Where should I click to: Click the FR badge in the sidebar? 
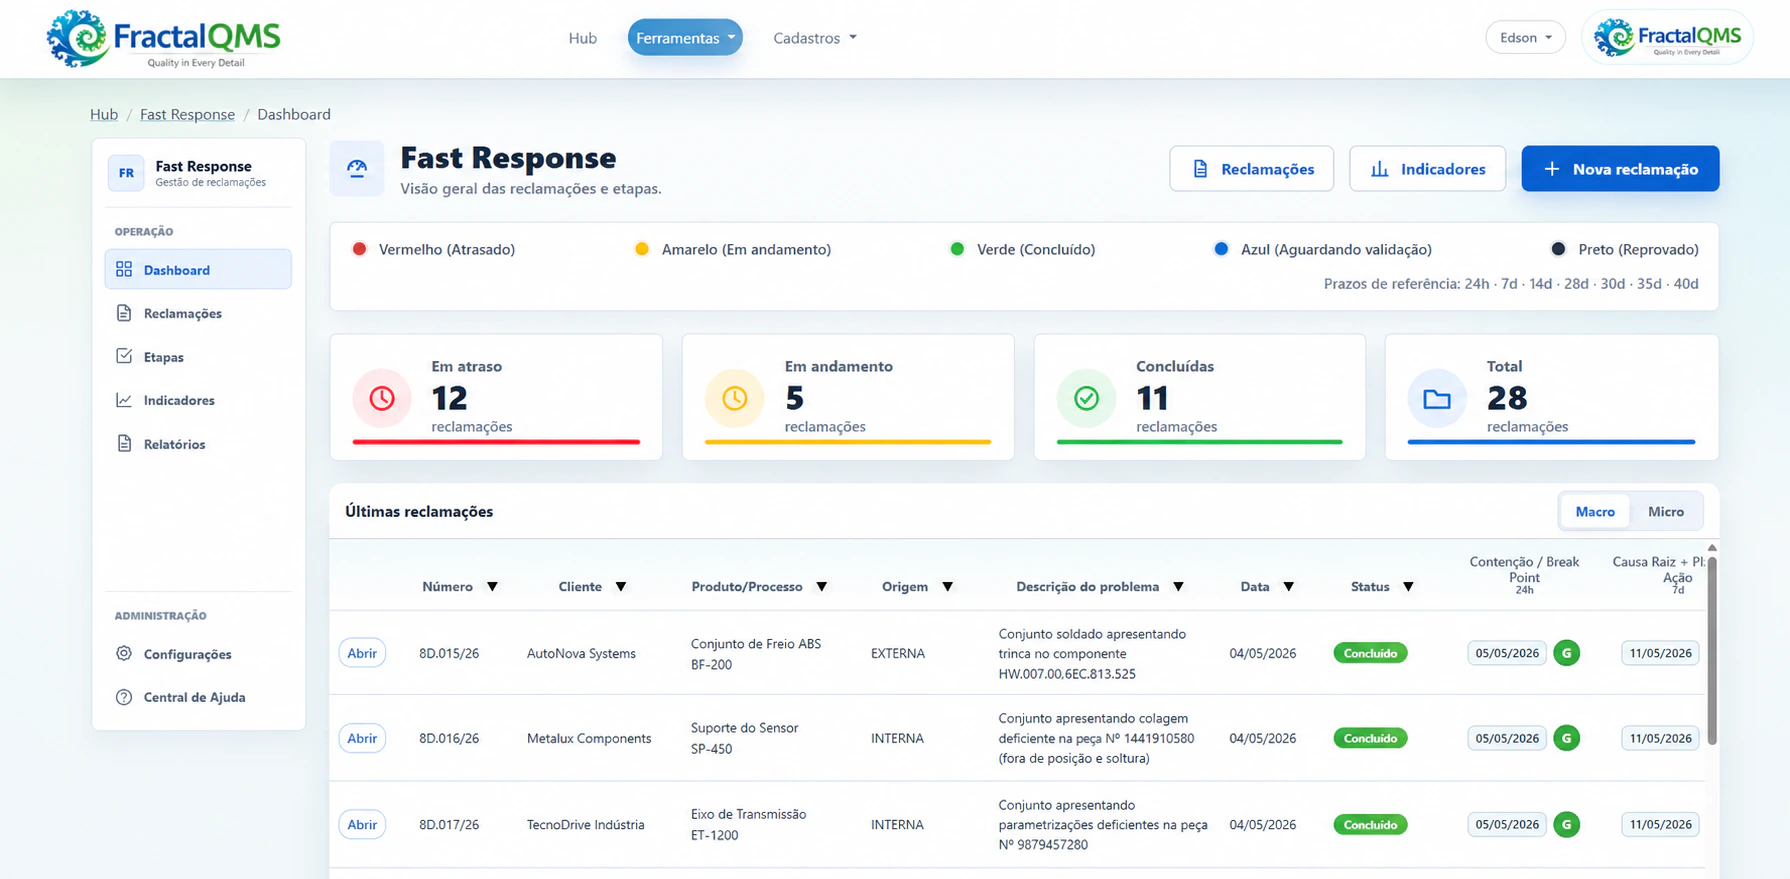pyautogui.click(x=126, y=173)
